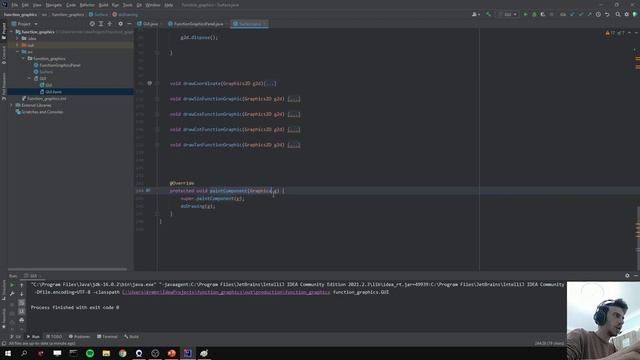Rerun the program in Run panel
Image resolution: width=640 pixels, height=360 pixels.
[12, 285]
